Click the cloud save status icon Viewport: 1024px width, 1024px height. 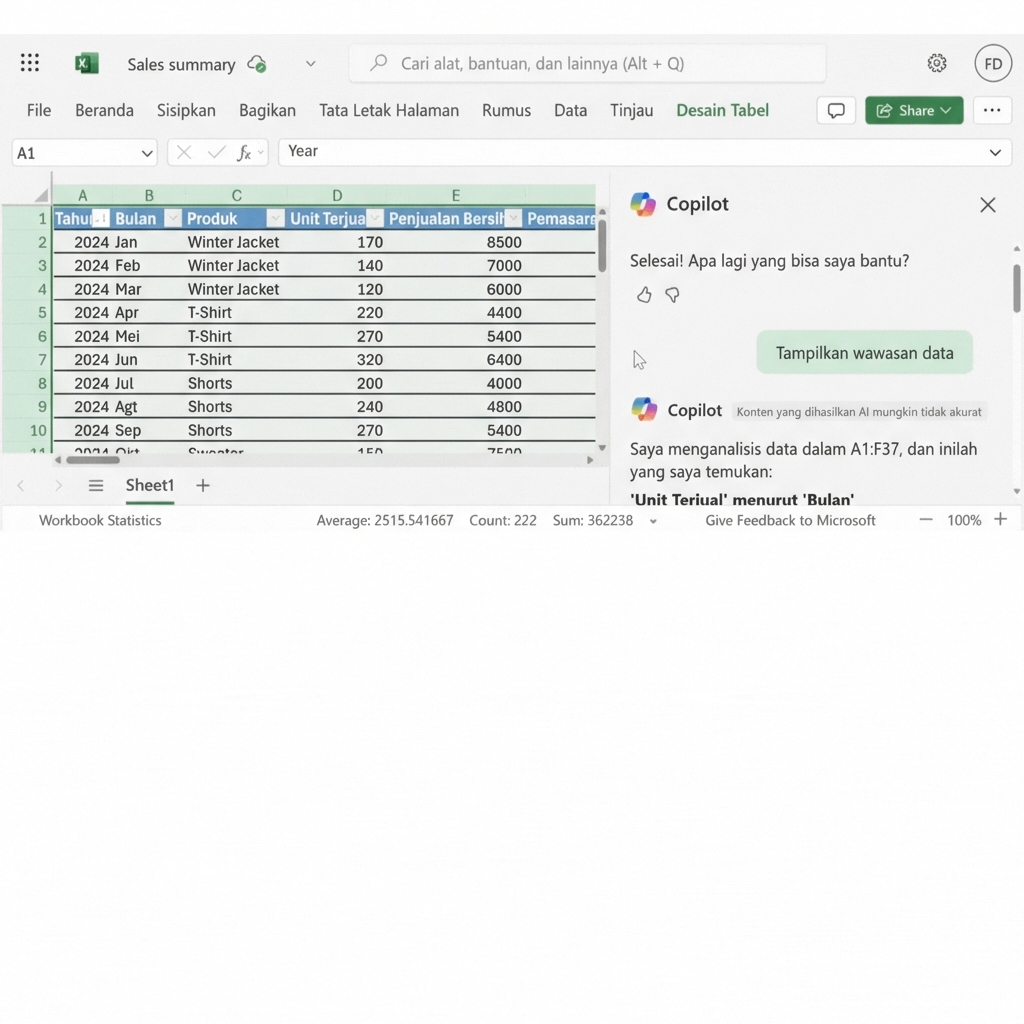(256, 63)
